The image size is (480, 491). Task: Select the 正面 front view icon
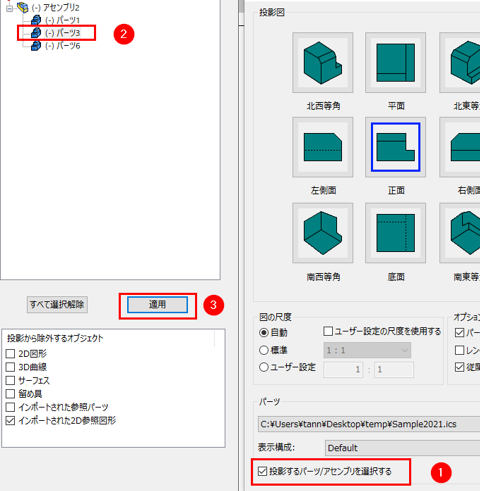coord(395,147)
